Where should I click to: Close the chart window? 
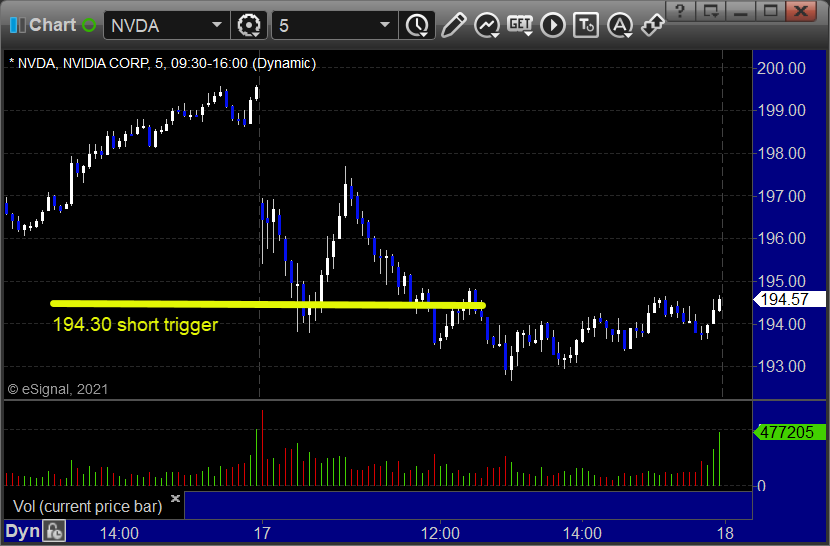tap(801, 11)
